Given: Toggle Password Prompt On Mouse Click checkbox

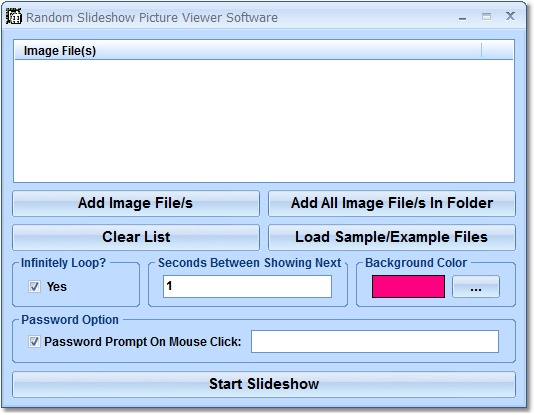Looking at the screenshot, I should 34,341.
